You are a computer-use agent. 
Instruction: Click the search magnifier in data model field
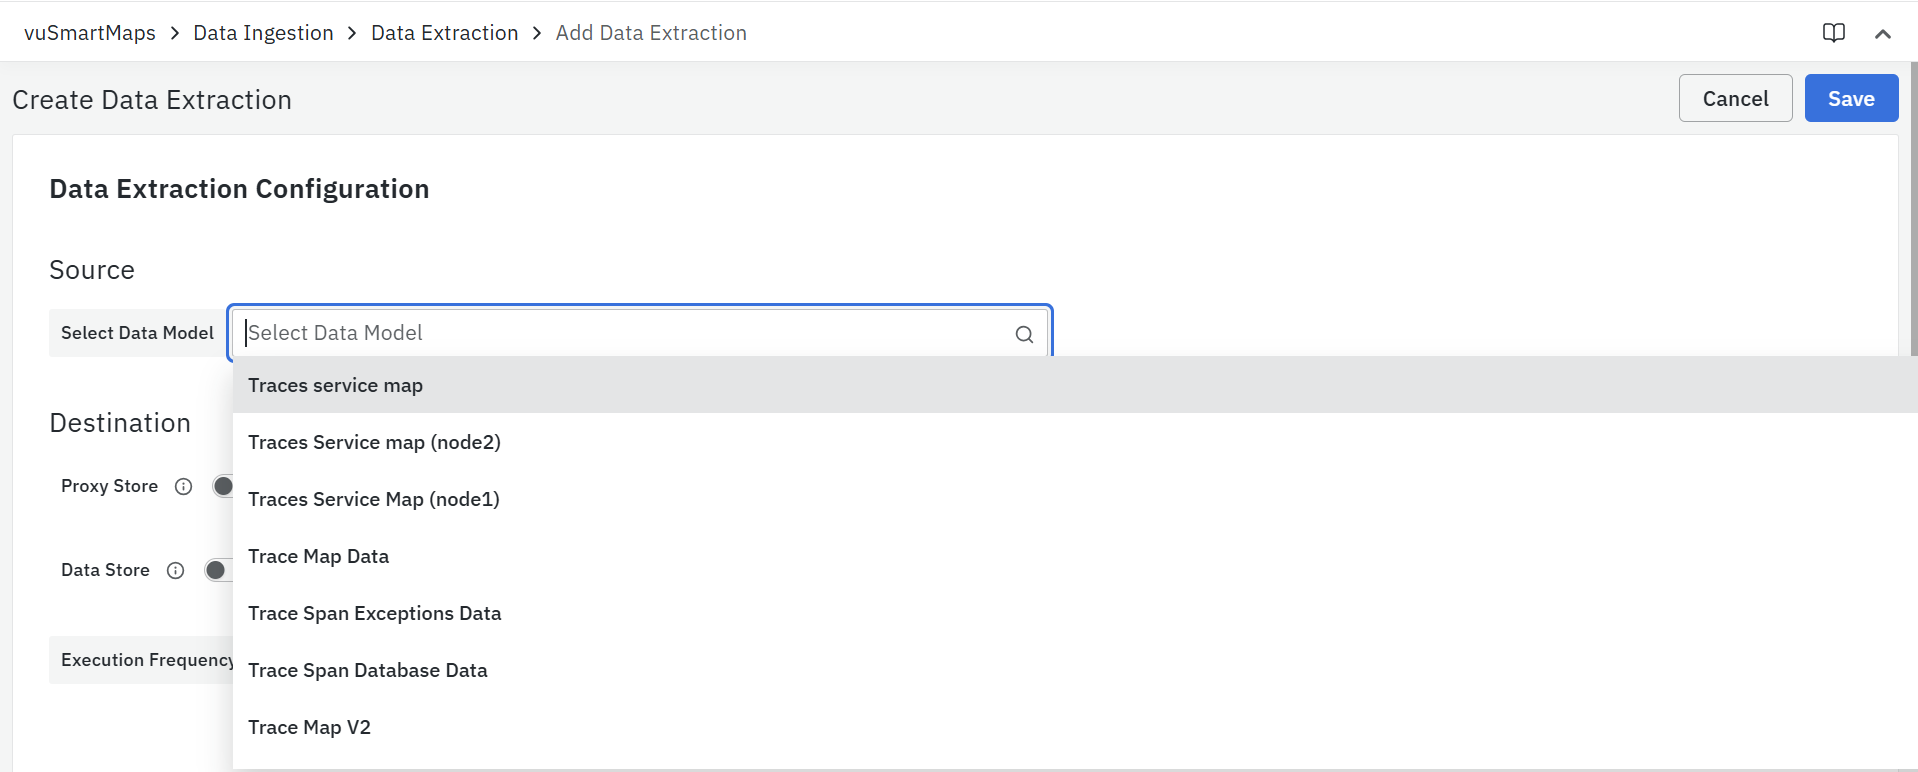point(1024,334)
